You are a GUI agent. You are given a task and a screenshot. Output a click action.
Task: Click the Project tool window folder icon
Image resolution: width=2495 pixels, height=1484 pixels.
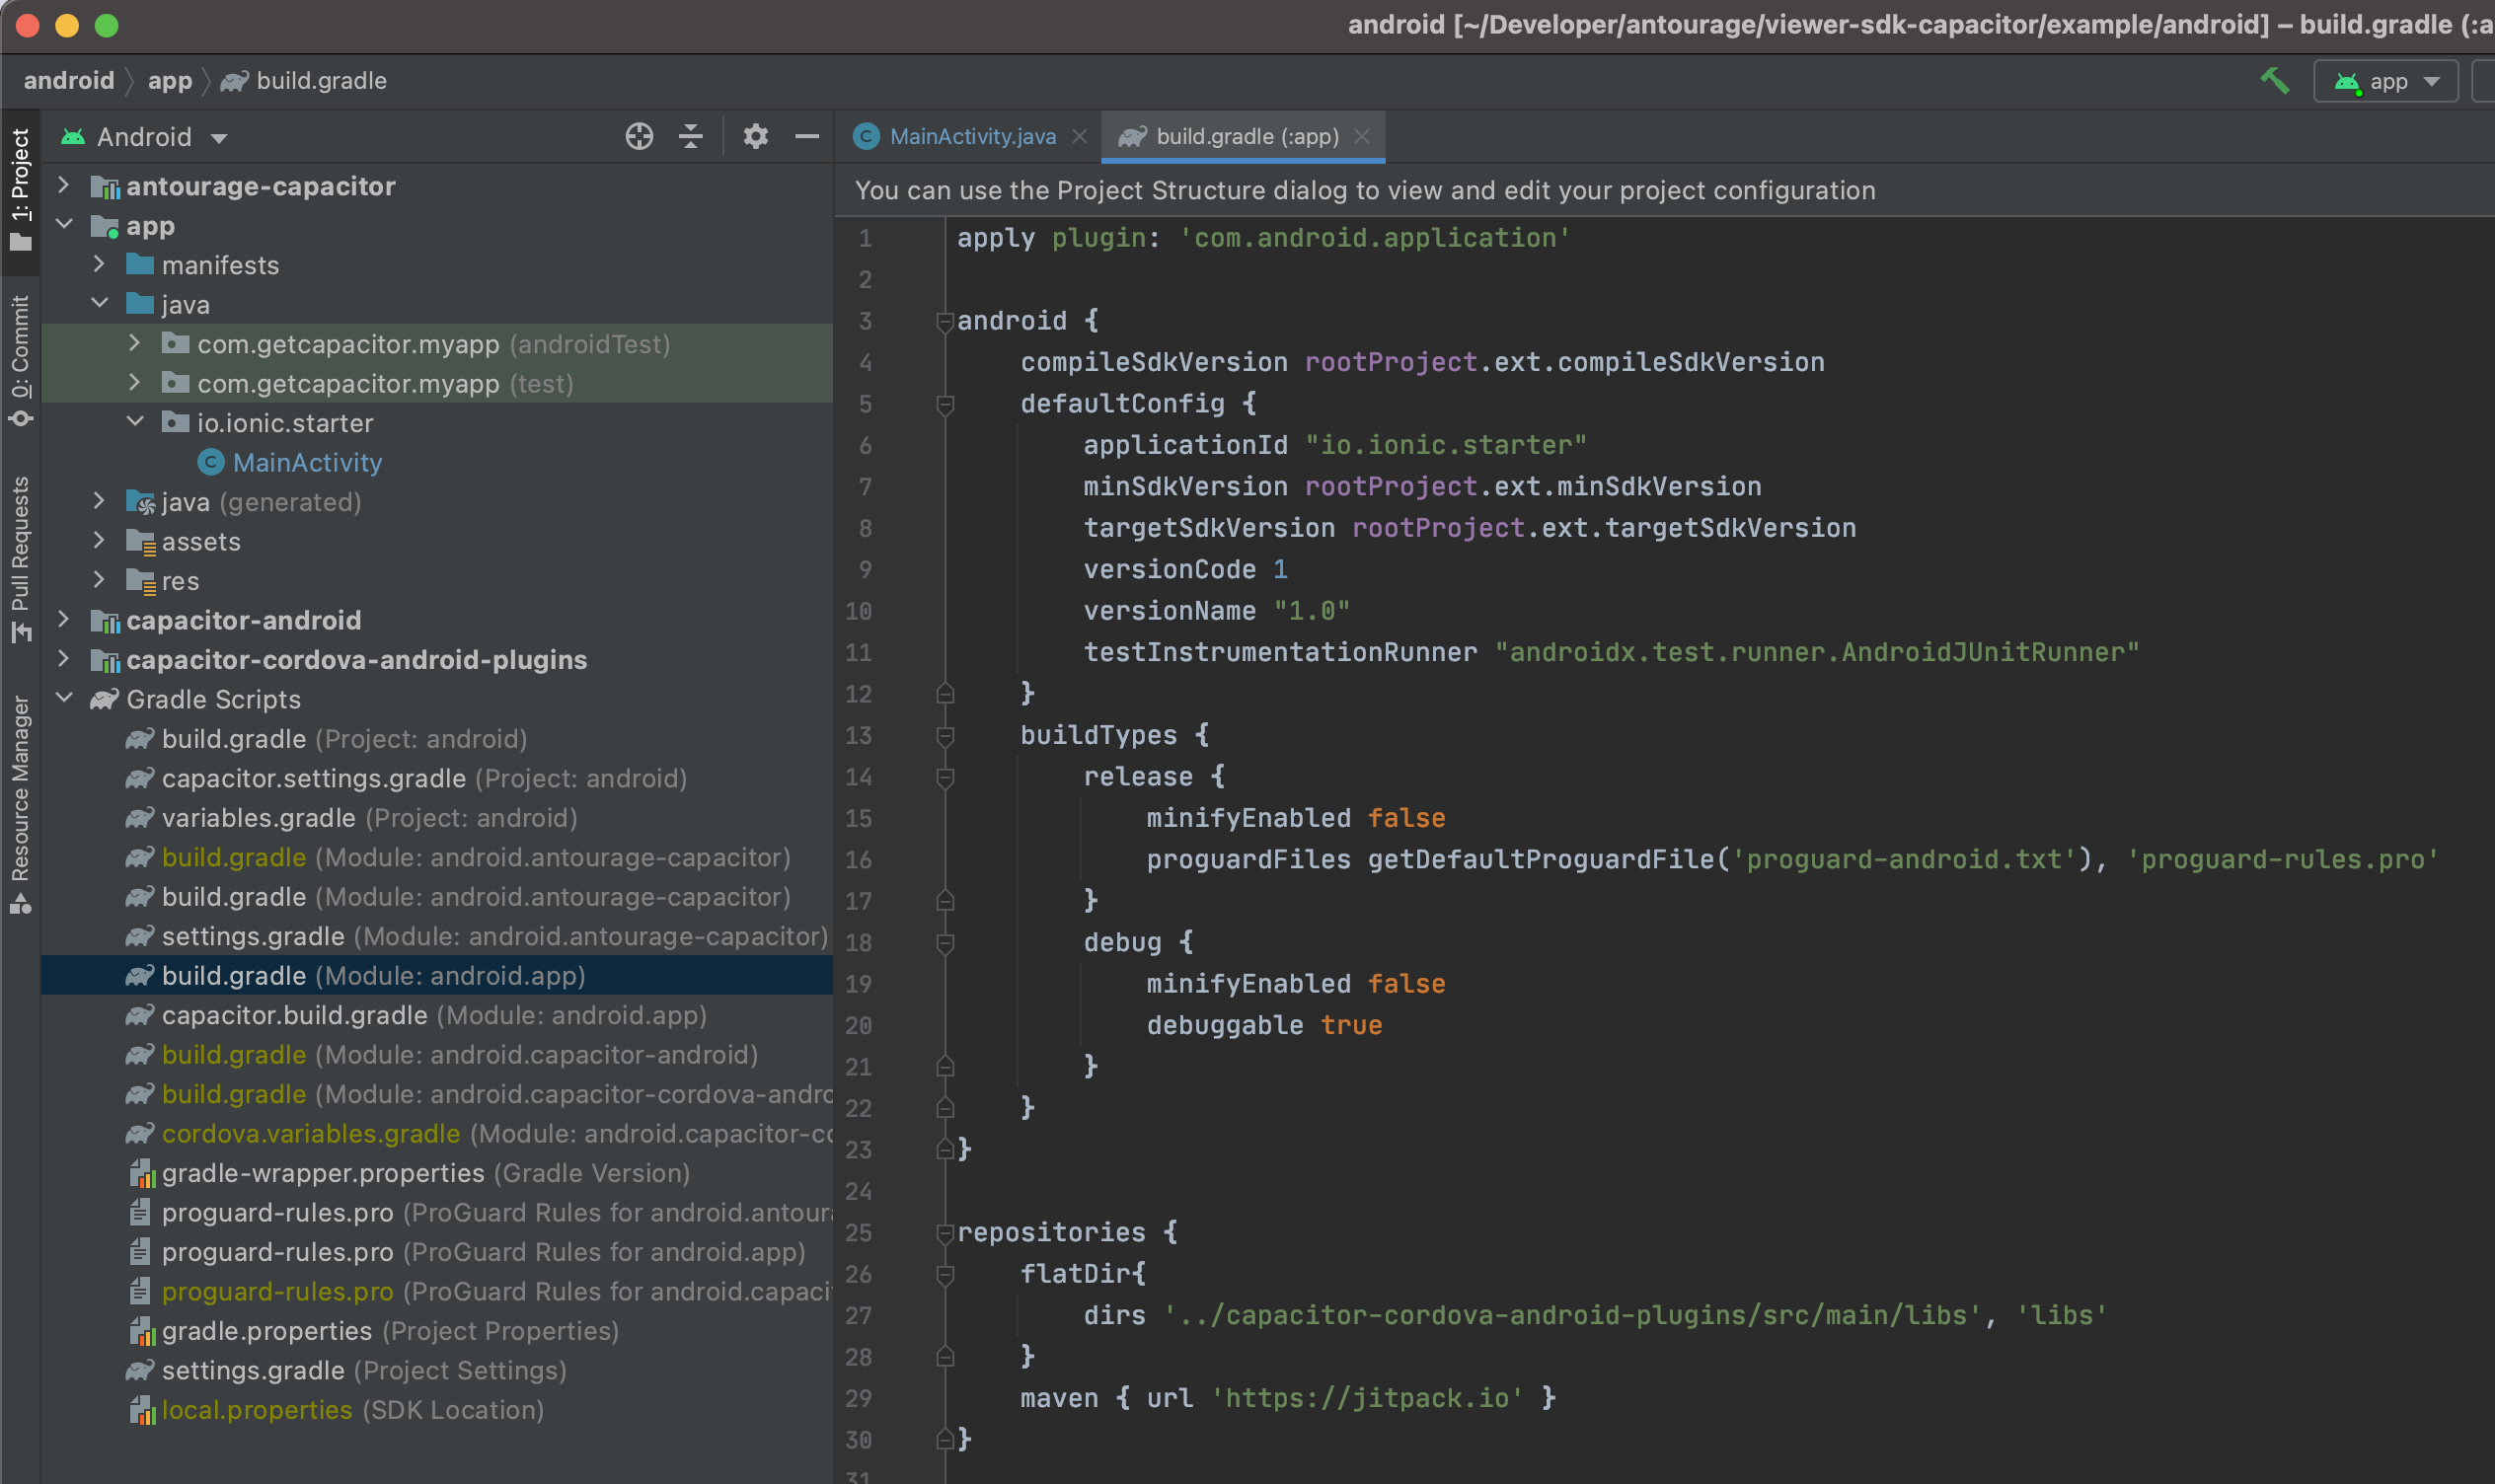tap(20, 241)
